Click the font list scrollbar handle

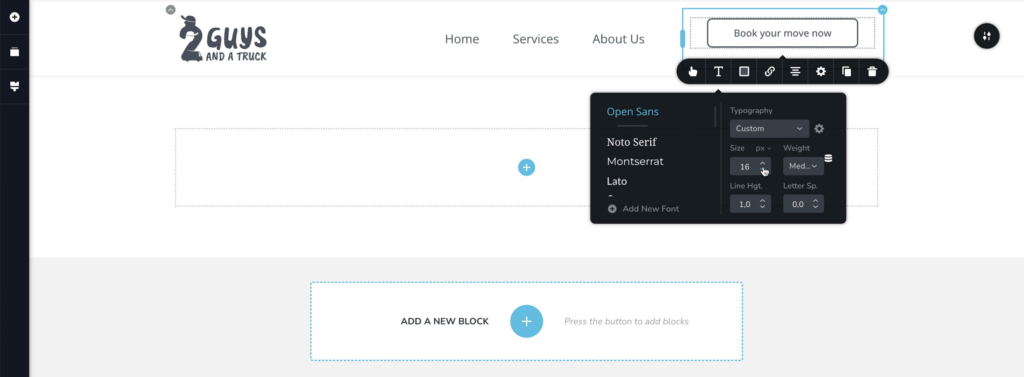point(715,116)
